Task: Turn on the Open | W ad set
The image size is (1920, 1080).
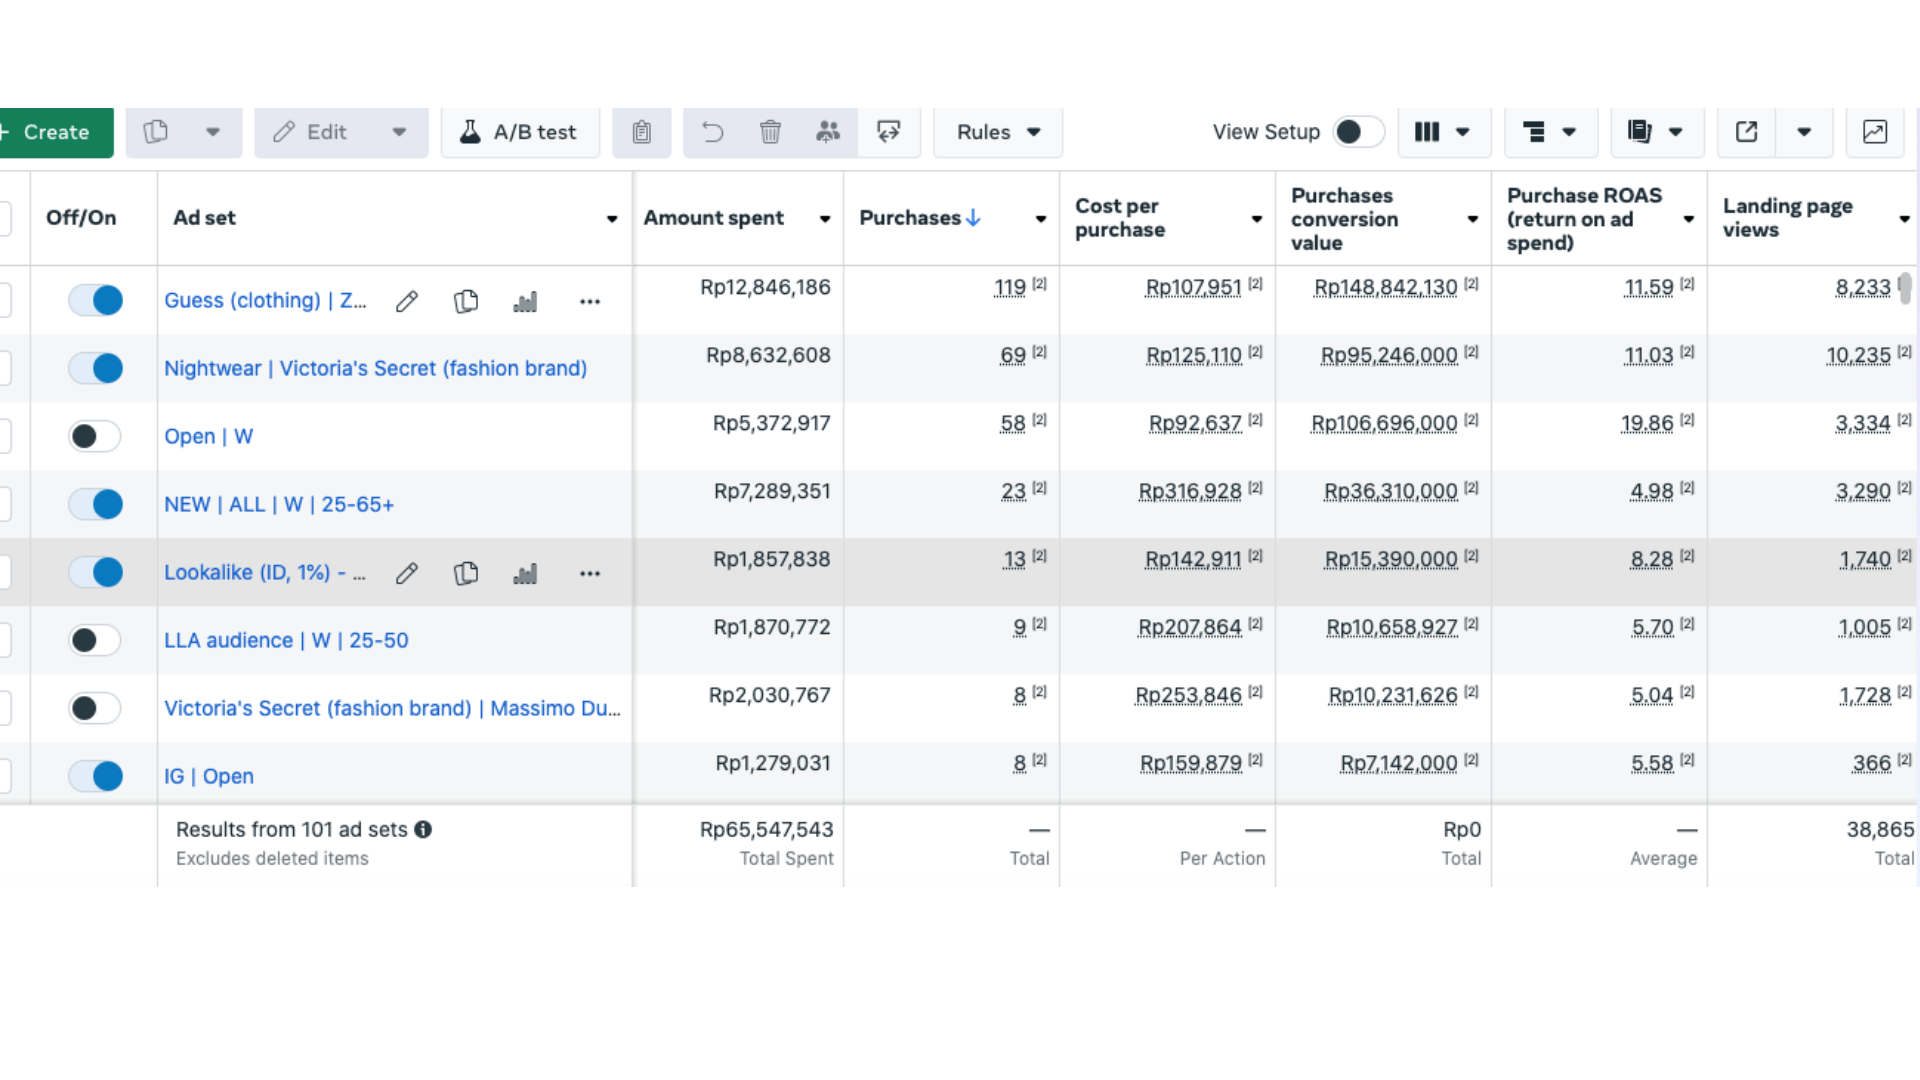Action: point(95,436)
